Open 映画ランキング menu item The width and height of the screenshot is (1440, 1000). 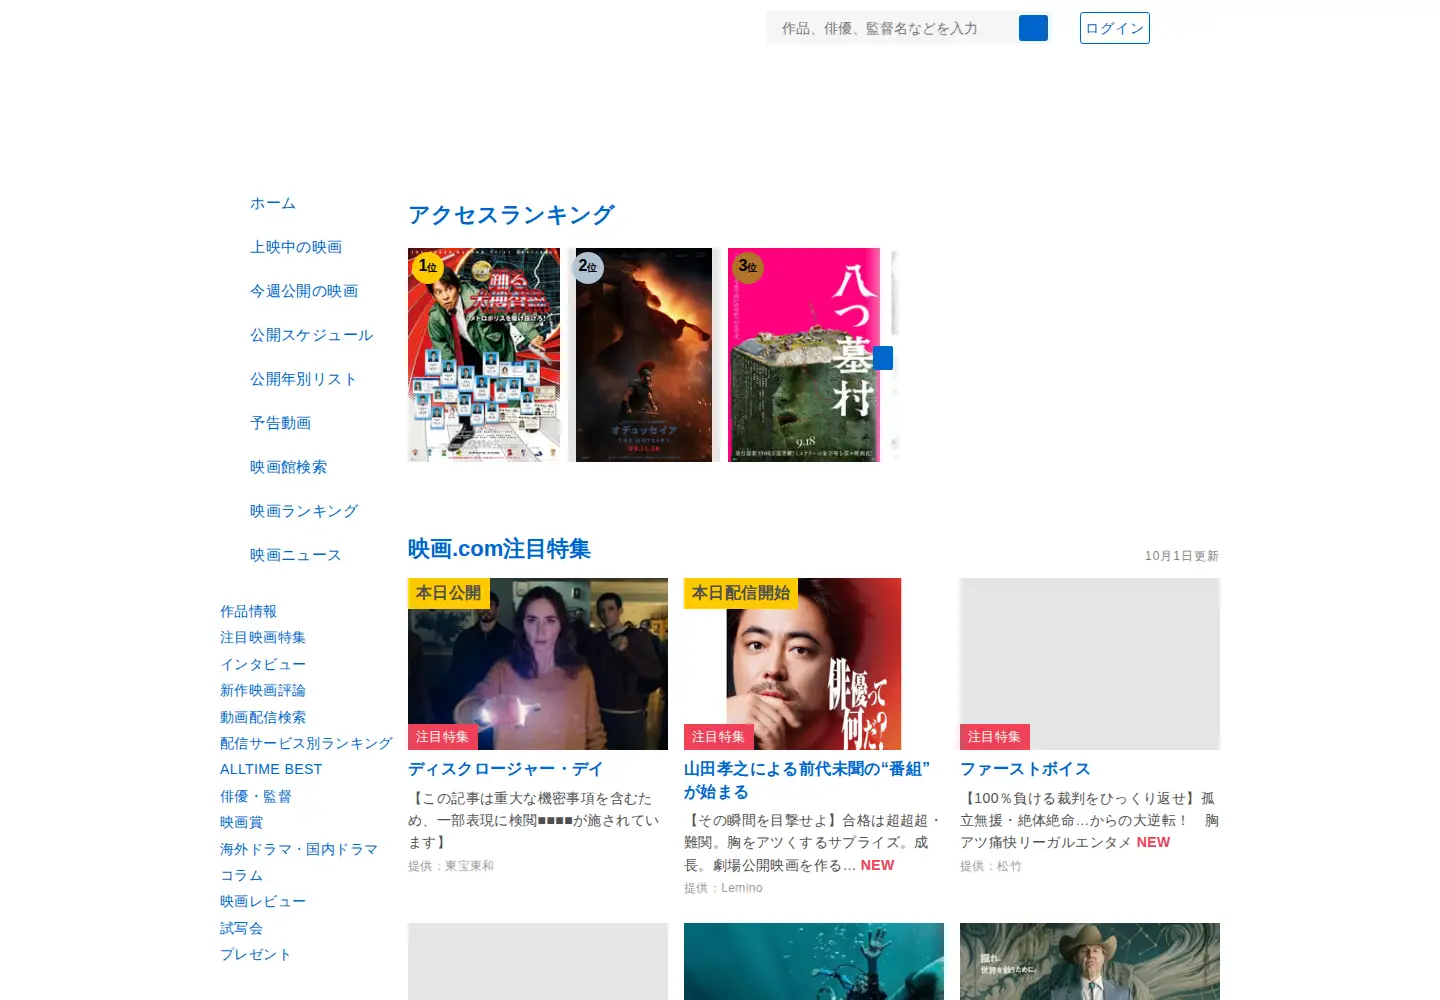[x=304, y=511]
